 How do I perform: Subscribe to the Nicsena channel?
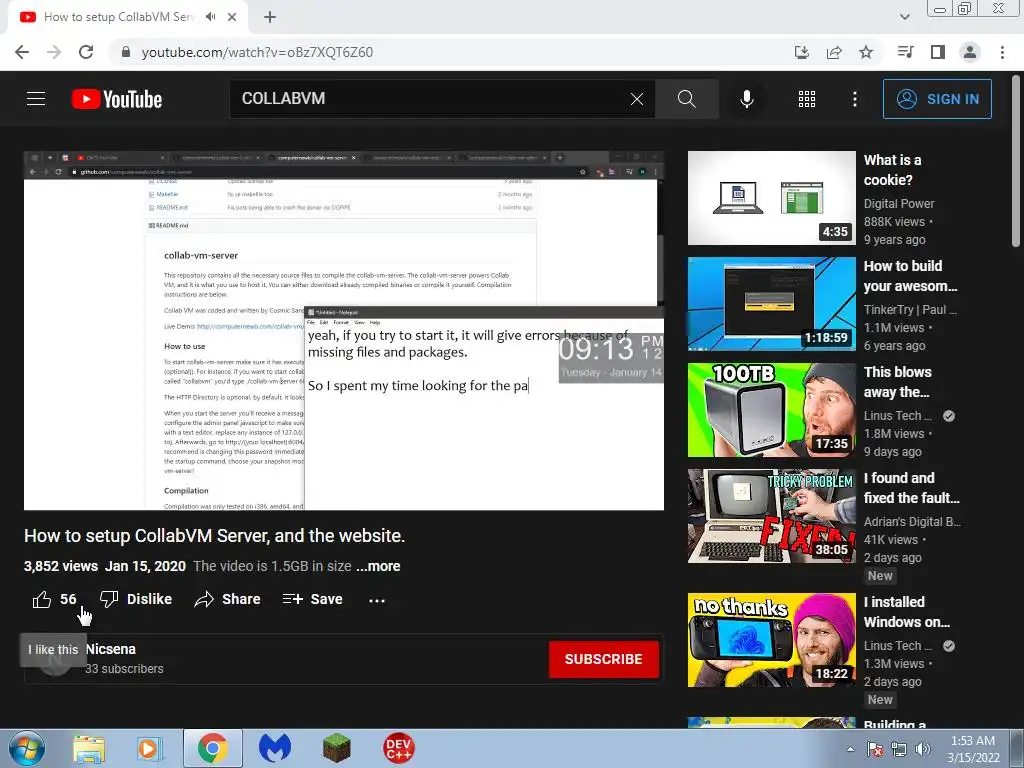603,659
